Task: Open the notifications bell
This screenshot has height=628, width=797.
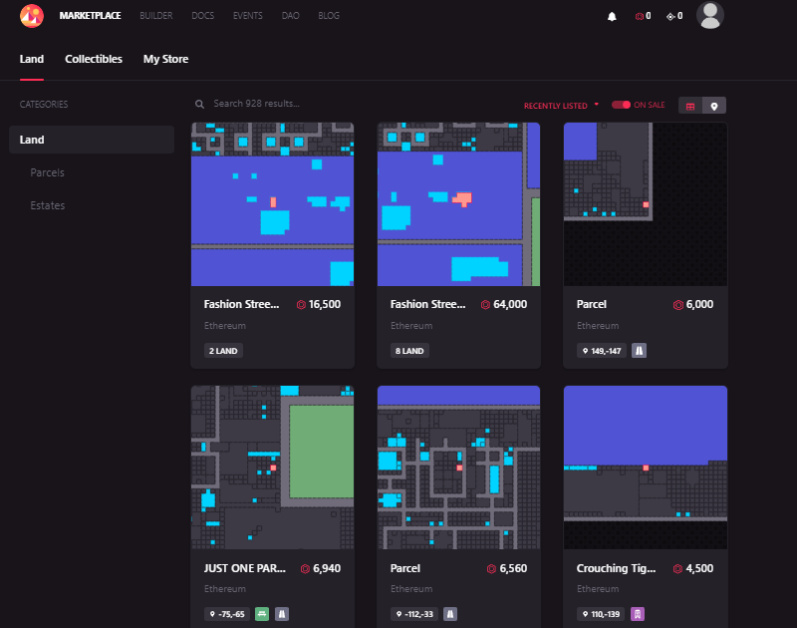Action: point(612,17)
